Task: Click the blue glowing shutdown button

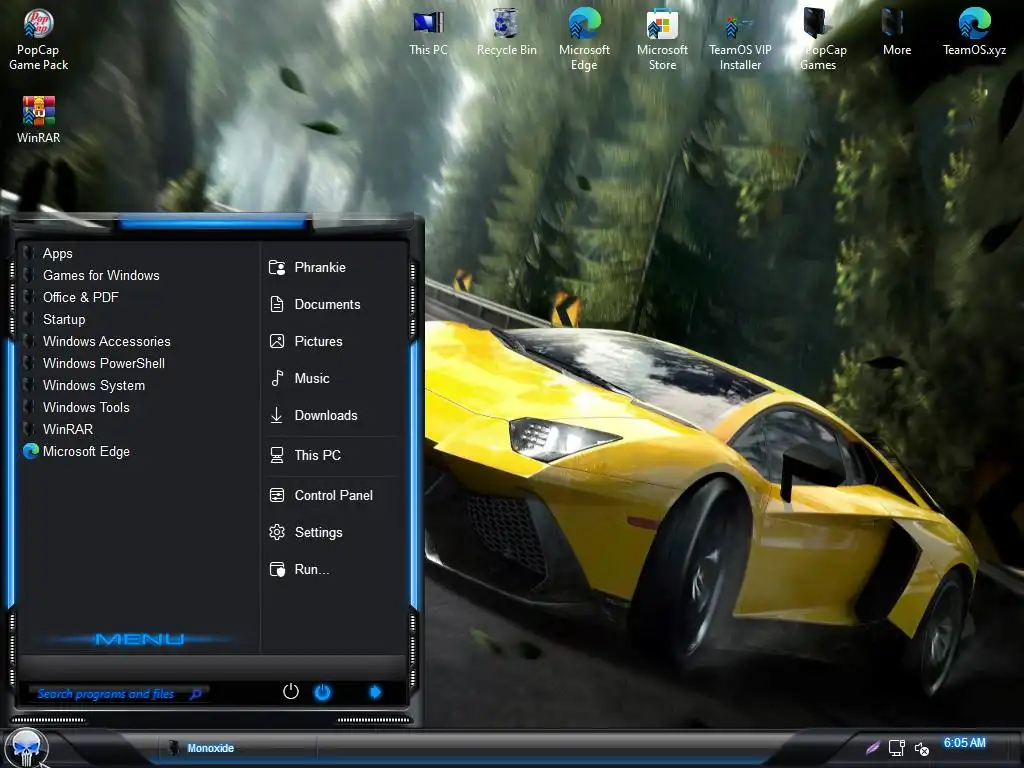Action: pos(323,692)
